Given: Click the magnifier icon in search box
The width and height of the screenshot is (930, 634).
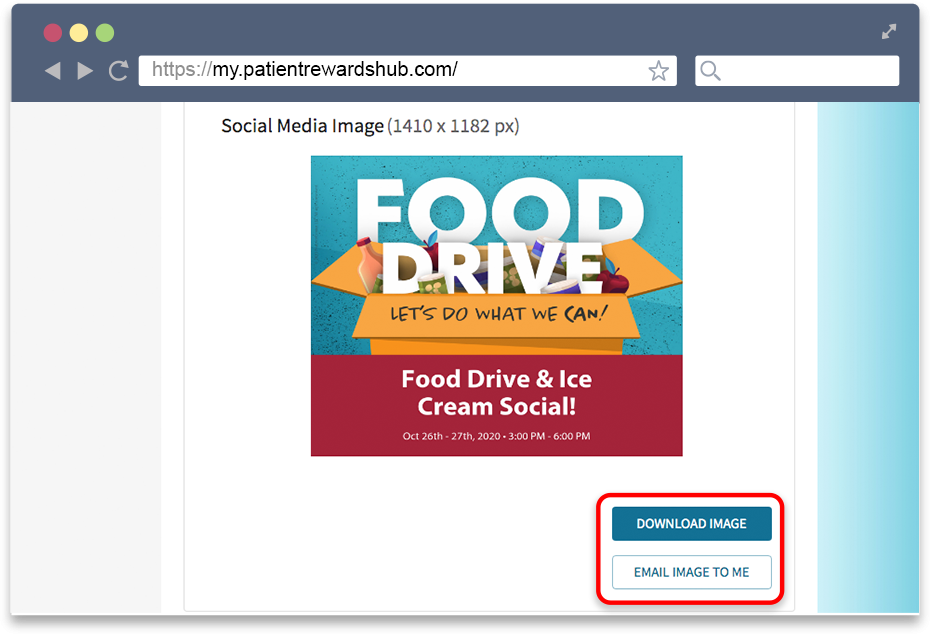Looking at the screenshot, I should click(710, 71).
